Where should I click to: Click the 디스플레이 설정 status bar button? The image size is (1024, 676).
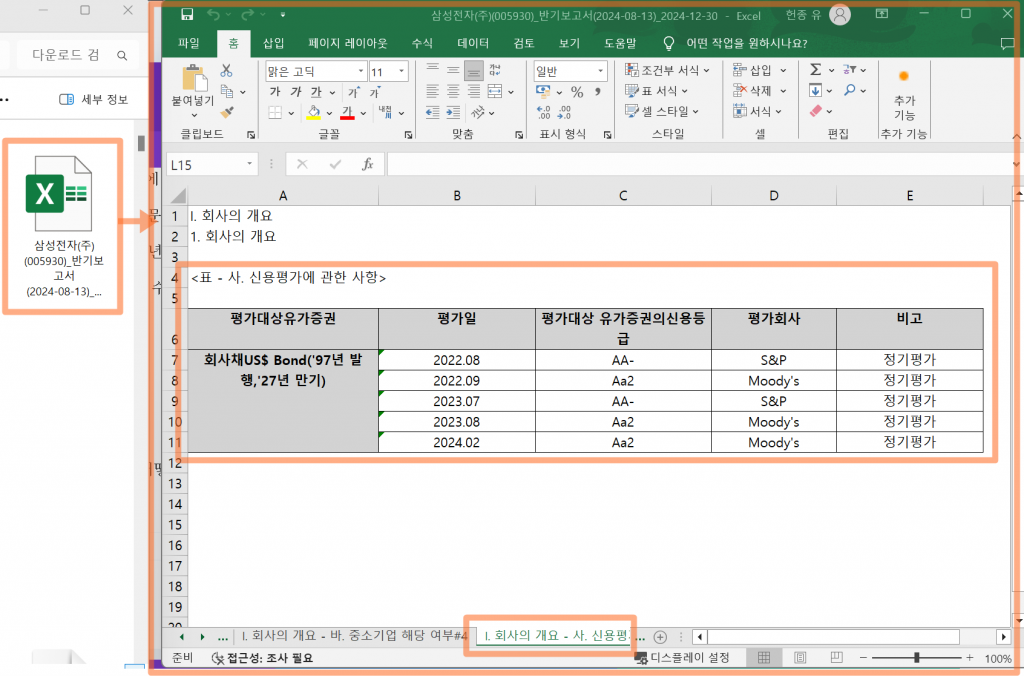pos(682,658)
